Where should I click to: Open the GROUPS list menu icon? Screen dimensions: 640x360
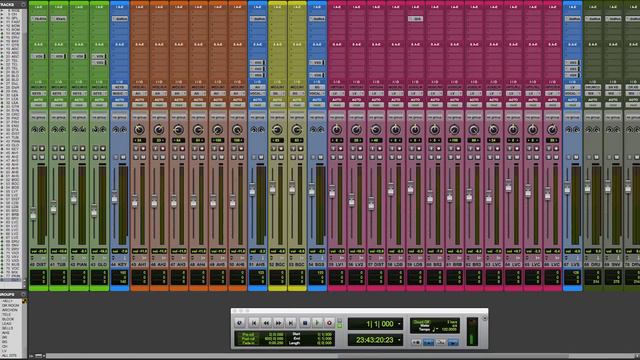point(23,294)
